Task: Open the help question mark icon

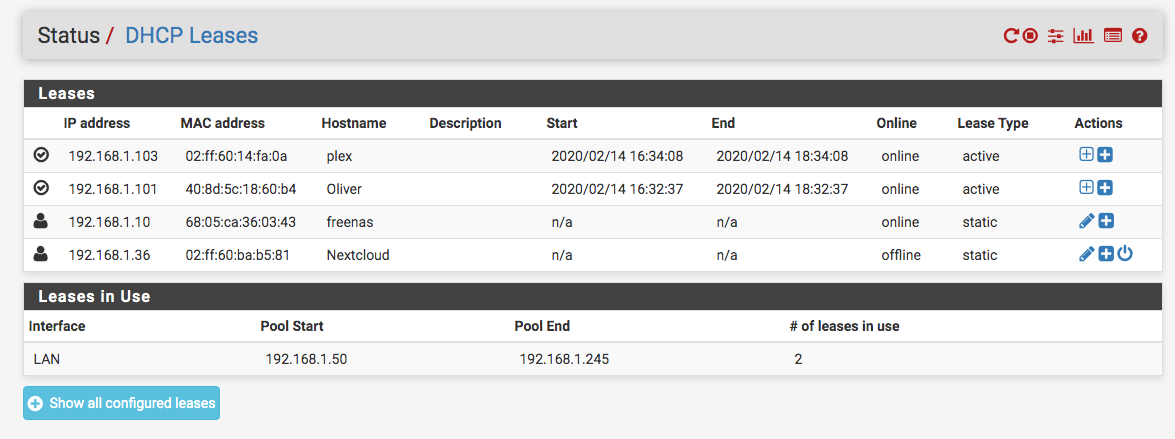Action: pos(1139,36)
